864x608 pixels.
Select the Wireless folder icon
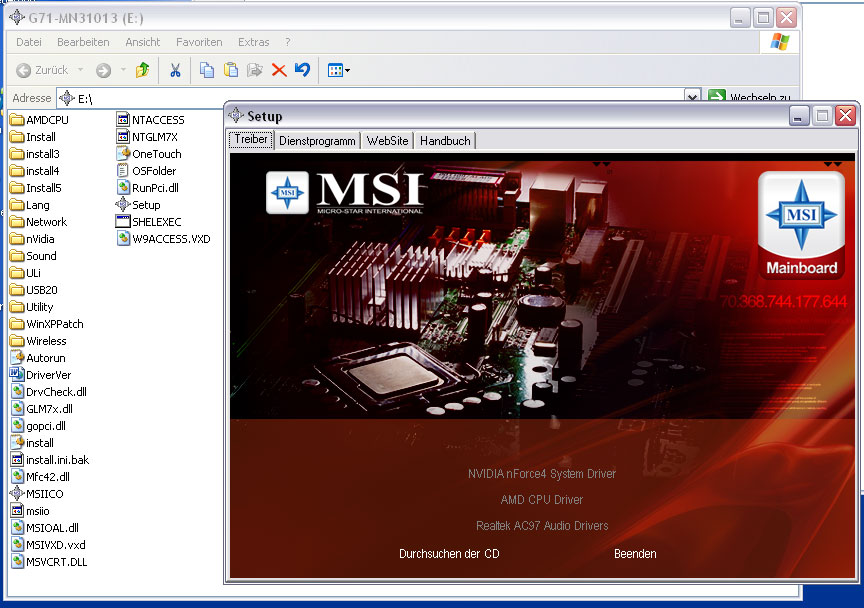point(17,341)
